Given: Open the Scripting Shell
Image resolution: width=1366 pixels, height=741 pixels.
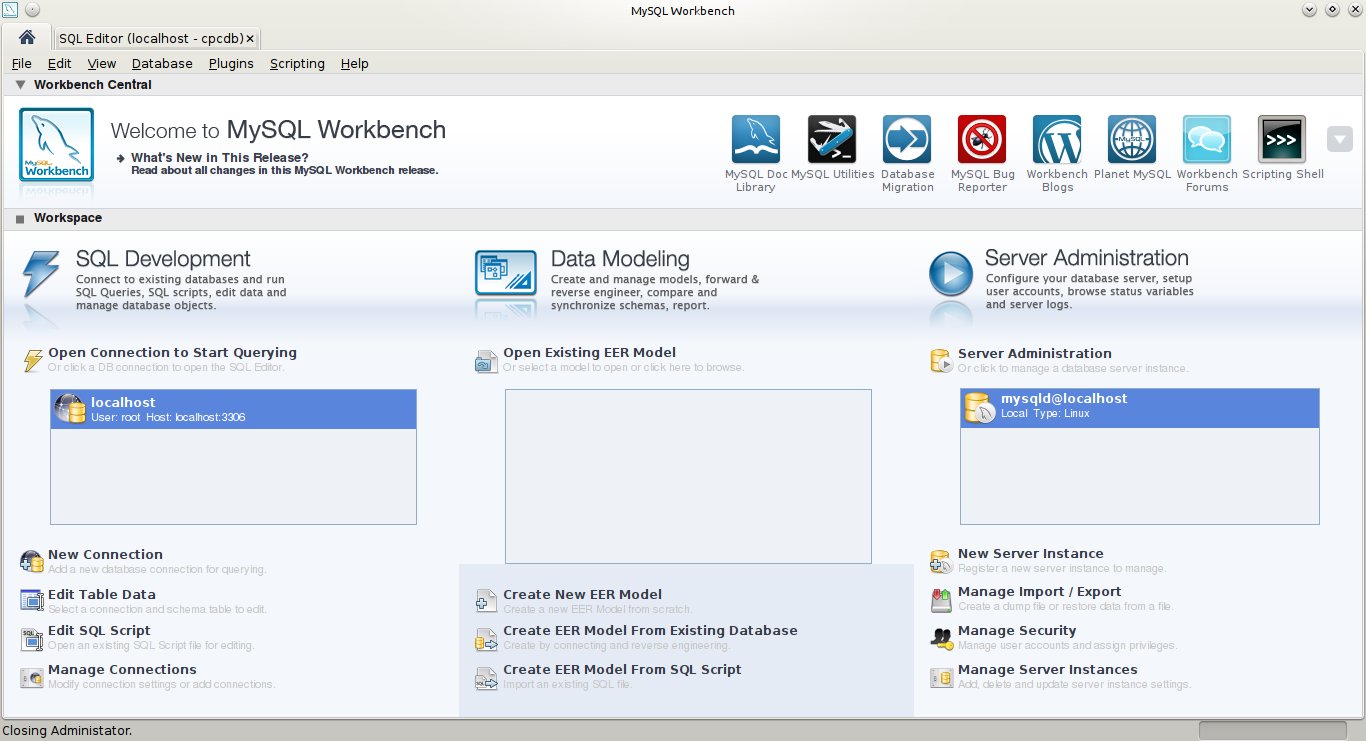Looking at the screenshot, I should (x=1282, y=139).
